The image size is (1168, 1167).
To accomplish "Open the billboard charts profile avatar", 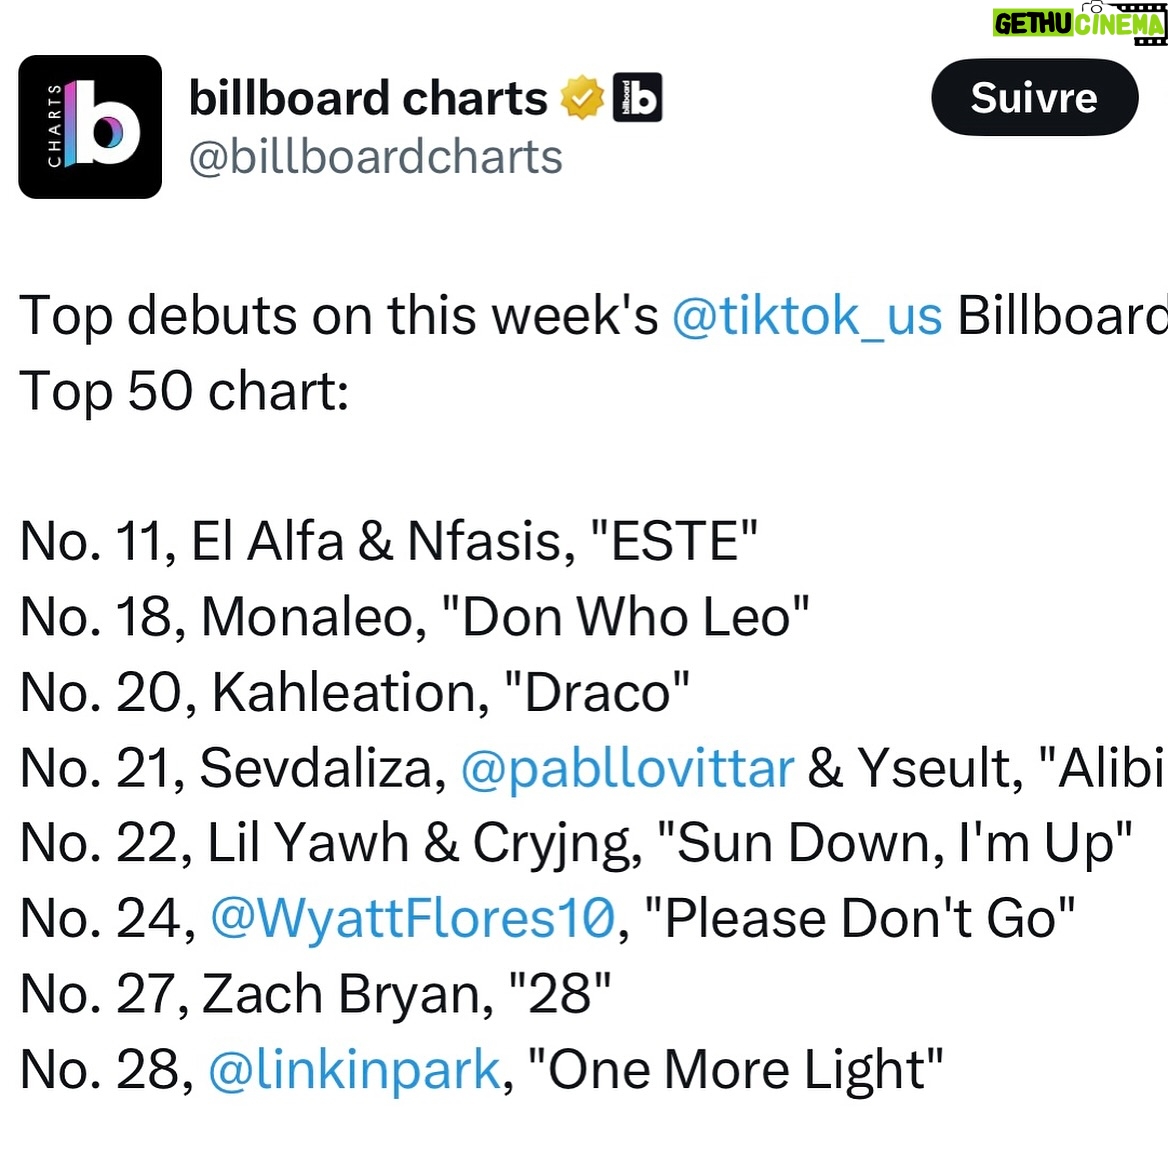I will coord(90,127).
